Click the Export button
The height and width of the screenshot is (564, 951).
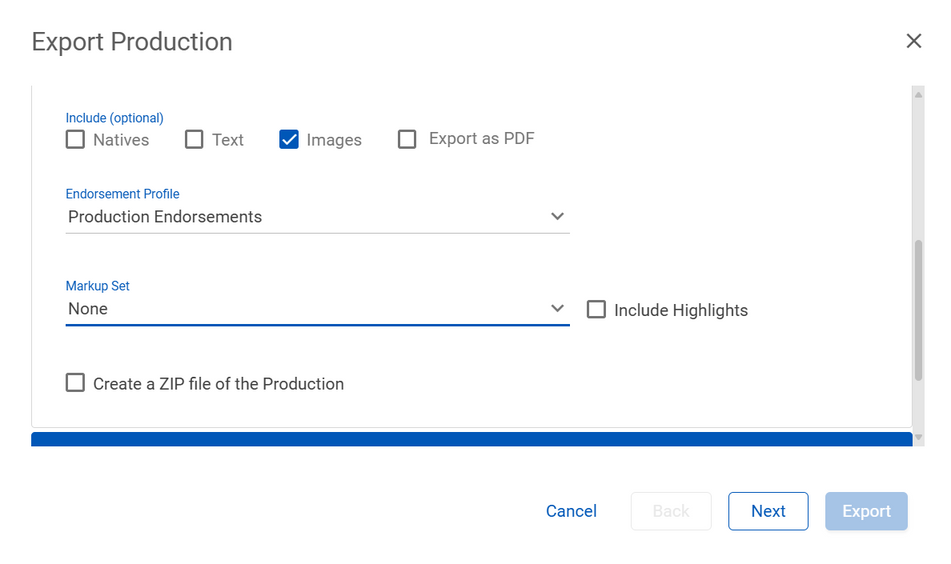(x=866, y=511)
